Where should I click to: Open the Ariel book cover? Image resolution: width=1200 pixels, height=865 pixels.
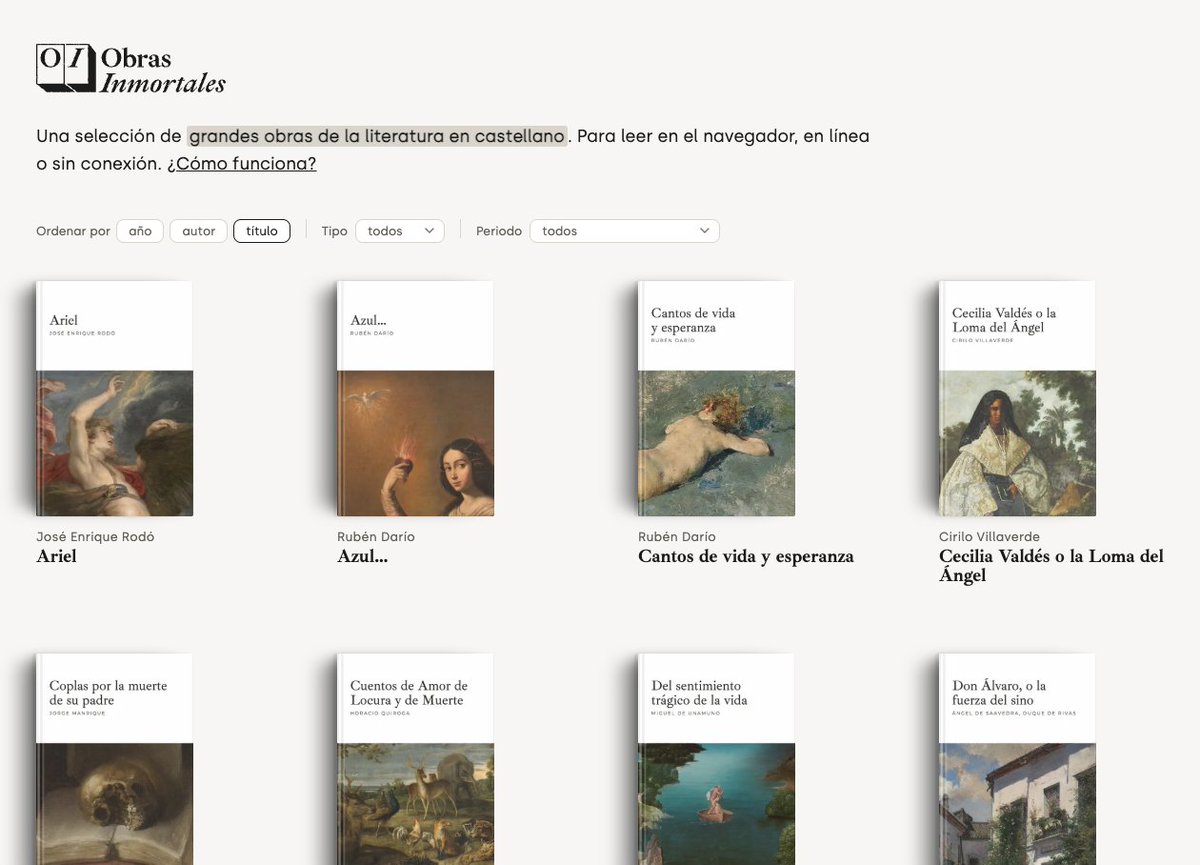(x=114, y=398)
